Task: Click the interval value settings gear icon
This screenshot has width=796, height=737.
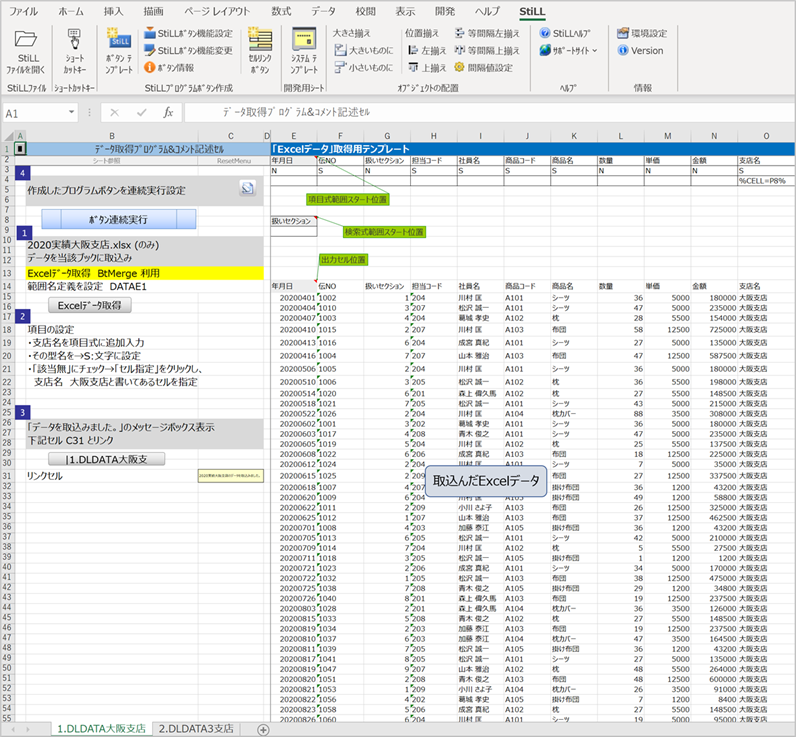Action: 459,67
